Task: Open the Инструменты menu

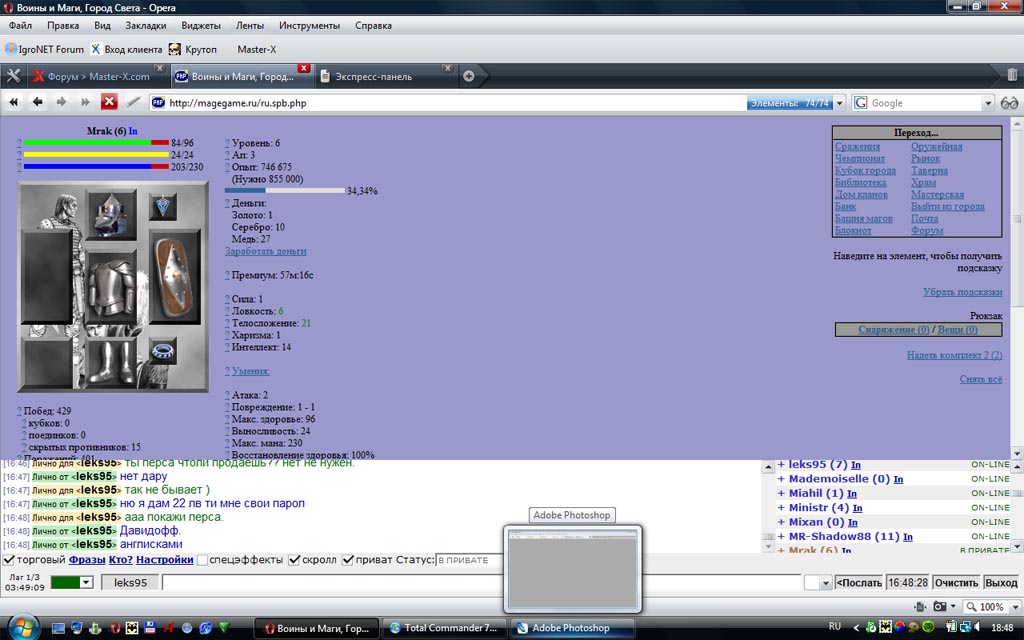Action: coord(310,25)
